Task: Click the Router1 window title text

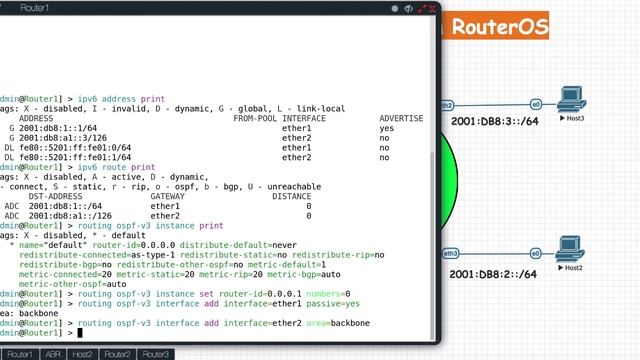Action: tap(35, 8)
